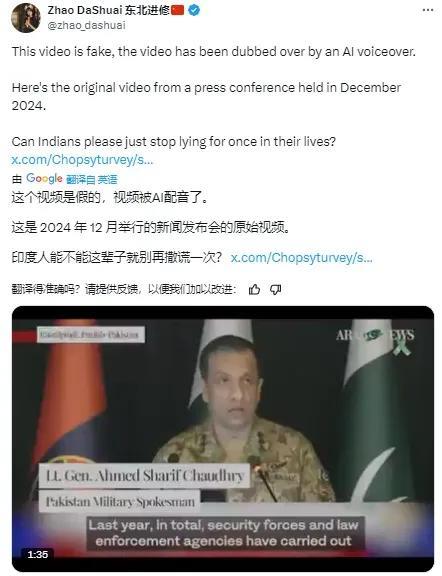442x576 pixels.
Task: Click the ARY News logo in video
Action: [375, 338]
